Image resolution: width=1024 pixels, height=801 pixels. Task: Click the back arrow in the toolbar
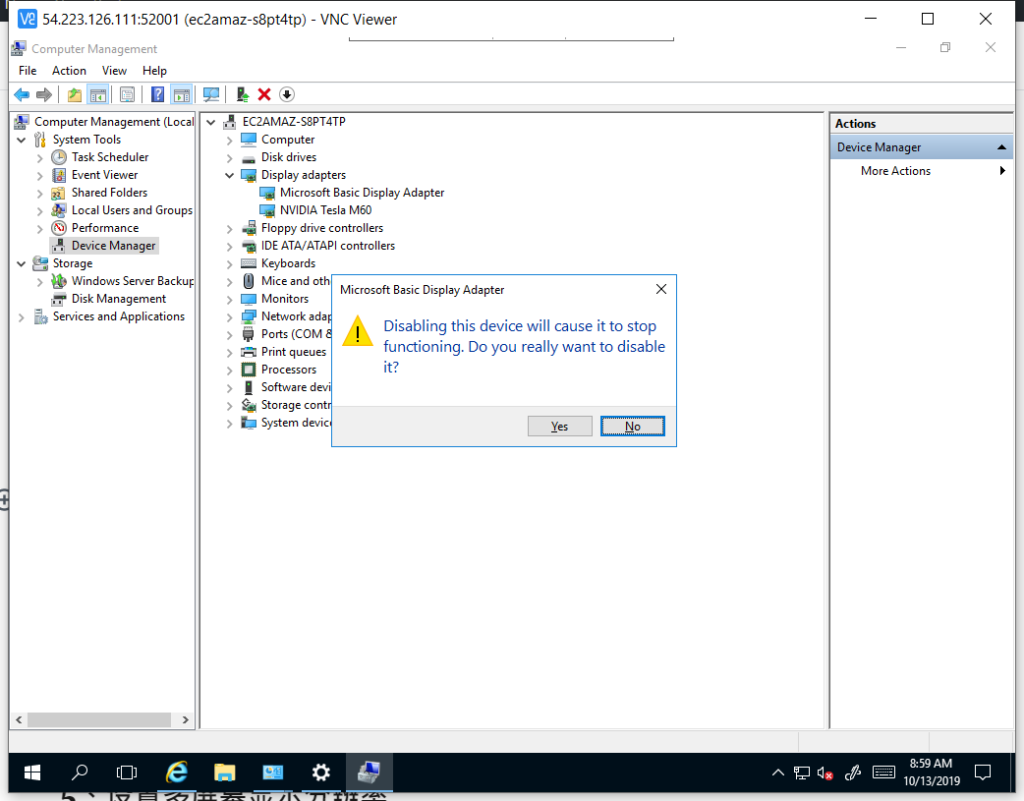(21, 95)
